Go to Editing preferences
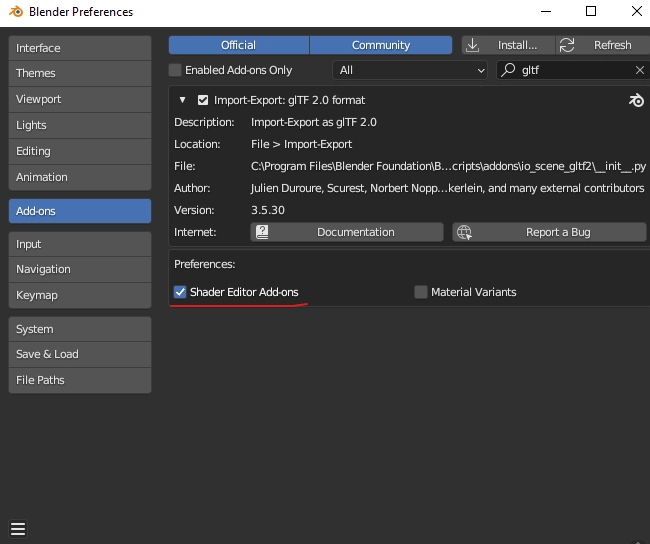This screenshot has width=650, height=544. click(x=80, y=151)
